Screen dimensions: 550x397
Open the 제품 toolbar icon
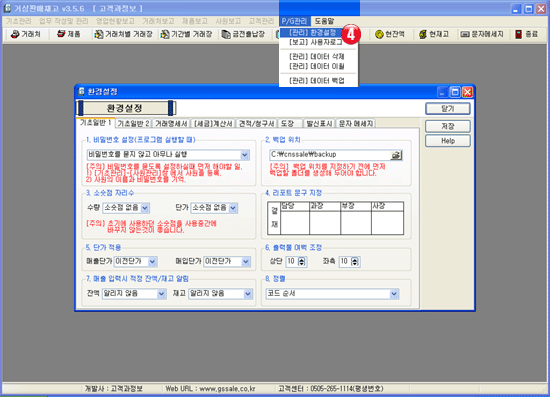[x=69, y=34]
